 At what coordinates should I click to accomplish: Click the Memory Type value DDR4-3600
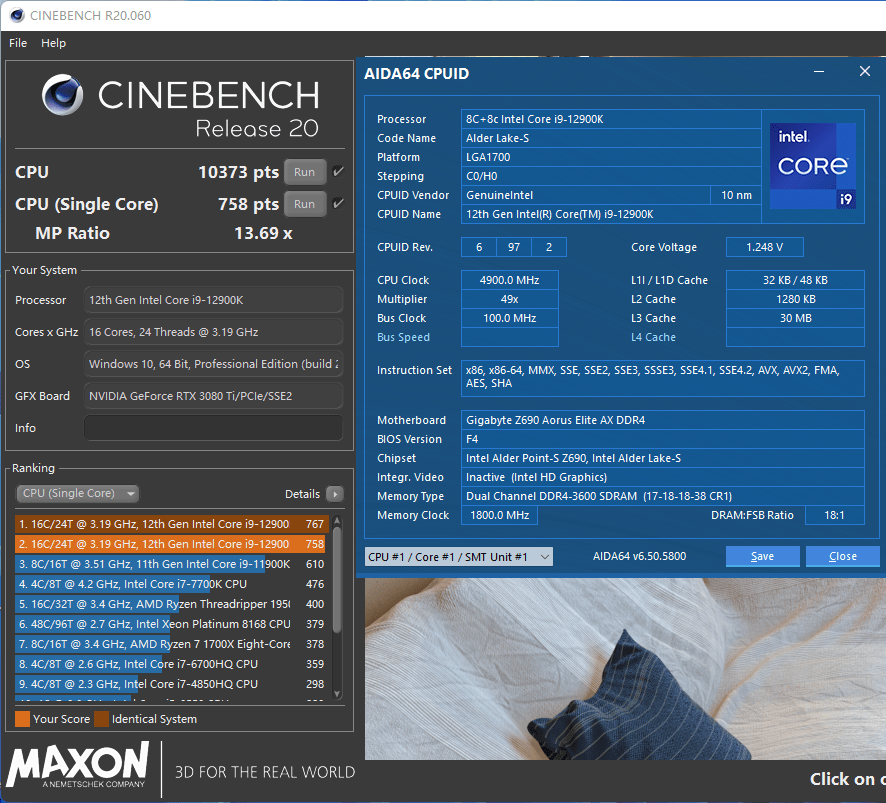tap(663, 496)
